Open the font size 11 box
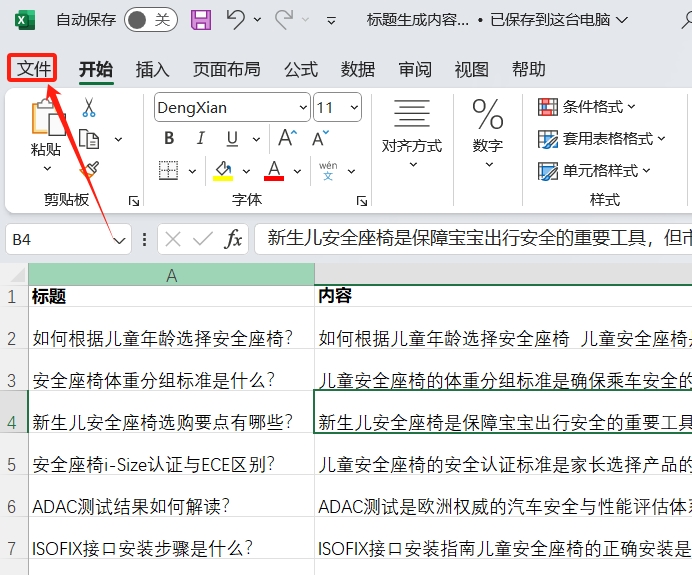Image resolution: width=692 pixels, height=575 pixels. 338,107
